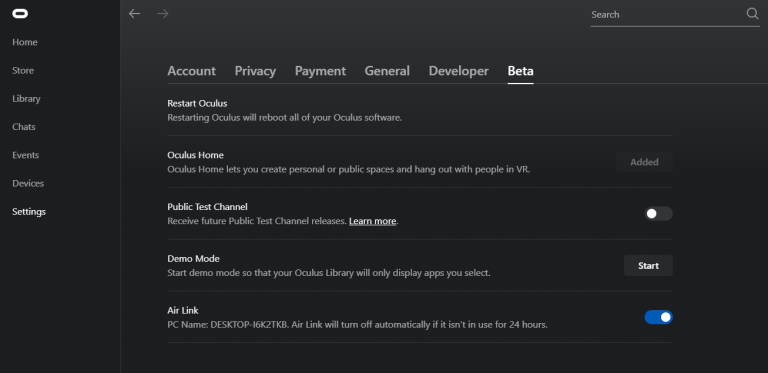768x373 pixels.
Task: Click the Added button for Oculus Home
Action: click(x=644, y=162)
